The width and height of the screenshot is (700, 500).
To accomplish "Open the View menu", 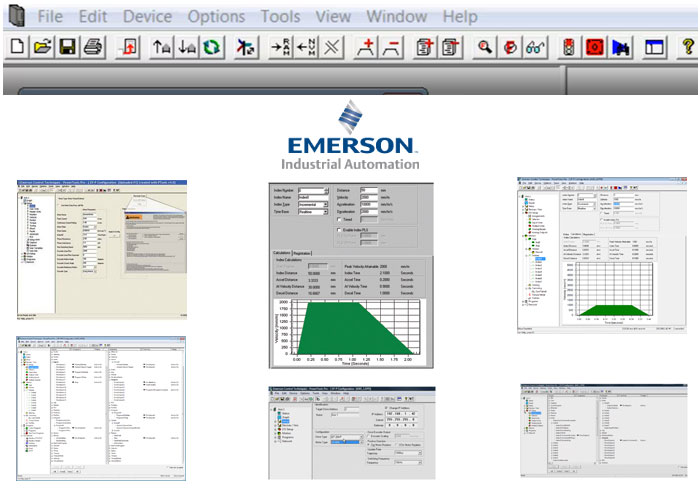I will (333, 17).
